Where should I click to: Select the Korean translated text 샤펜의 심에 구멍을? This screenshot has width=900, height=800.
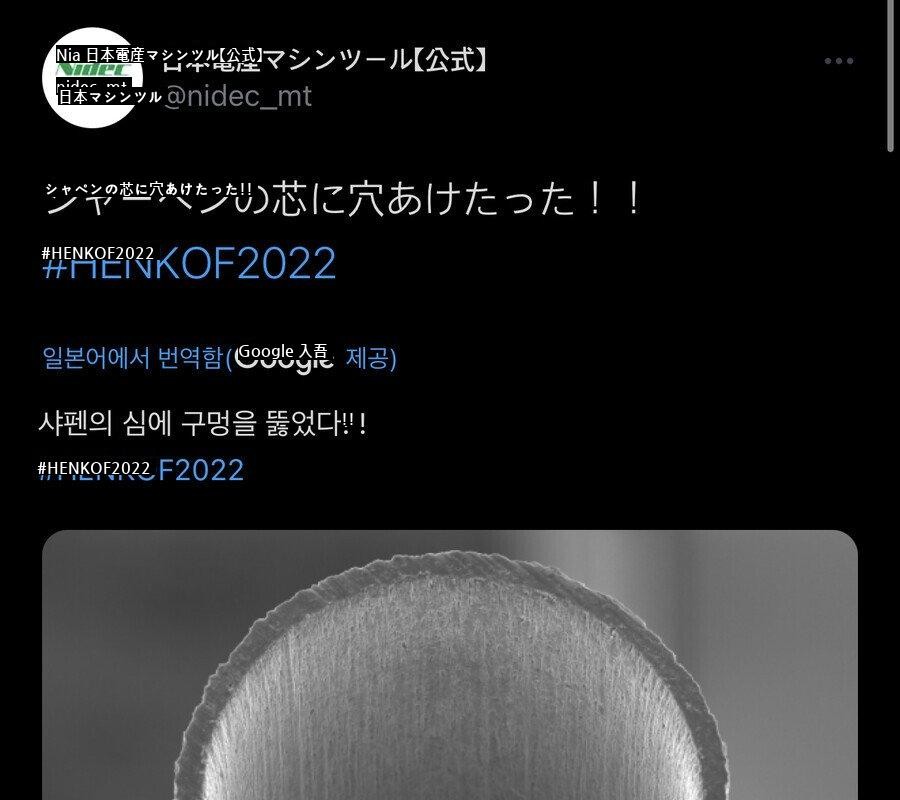pyautogui.click(x=148, y=424)
